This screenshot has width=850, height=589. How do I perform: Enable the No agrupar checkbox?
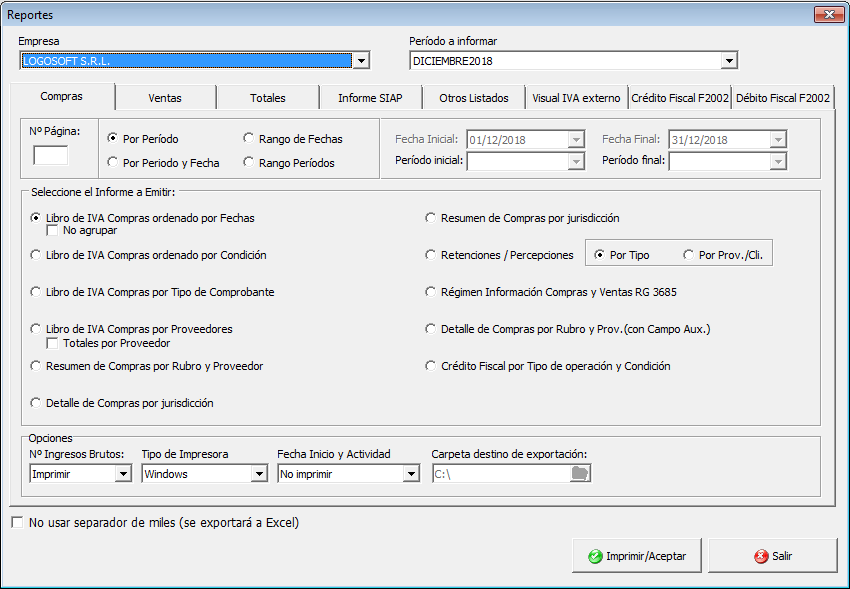pyautogui.click(x=54, y=230)
